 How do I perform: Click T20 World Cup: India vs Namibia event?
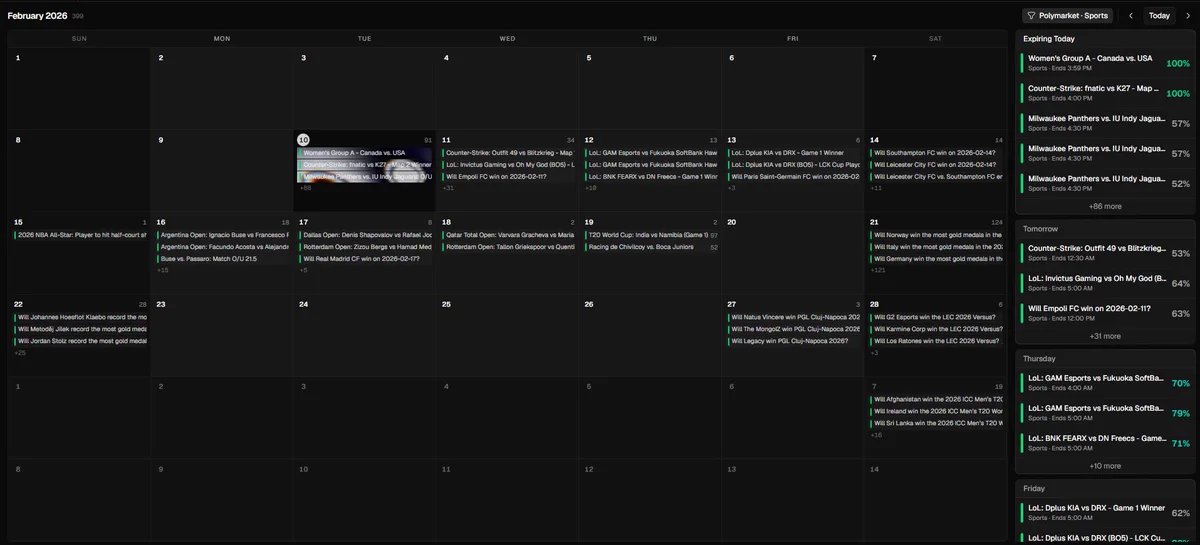coord(651,235)
